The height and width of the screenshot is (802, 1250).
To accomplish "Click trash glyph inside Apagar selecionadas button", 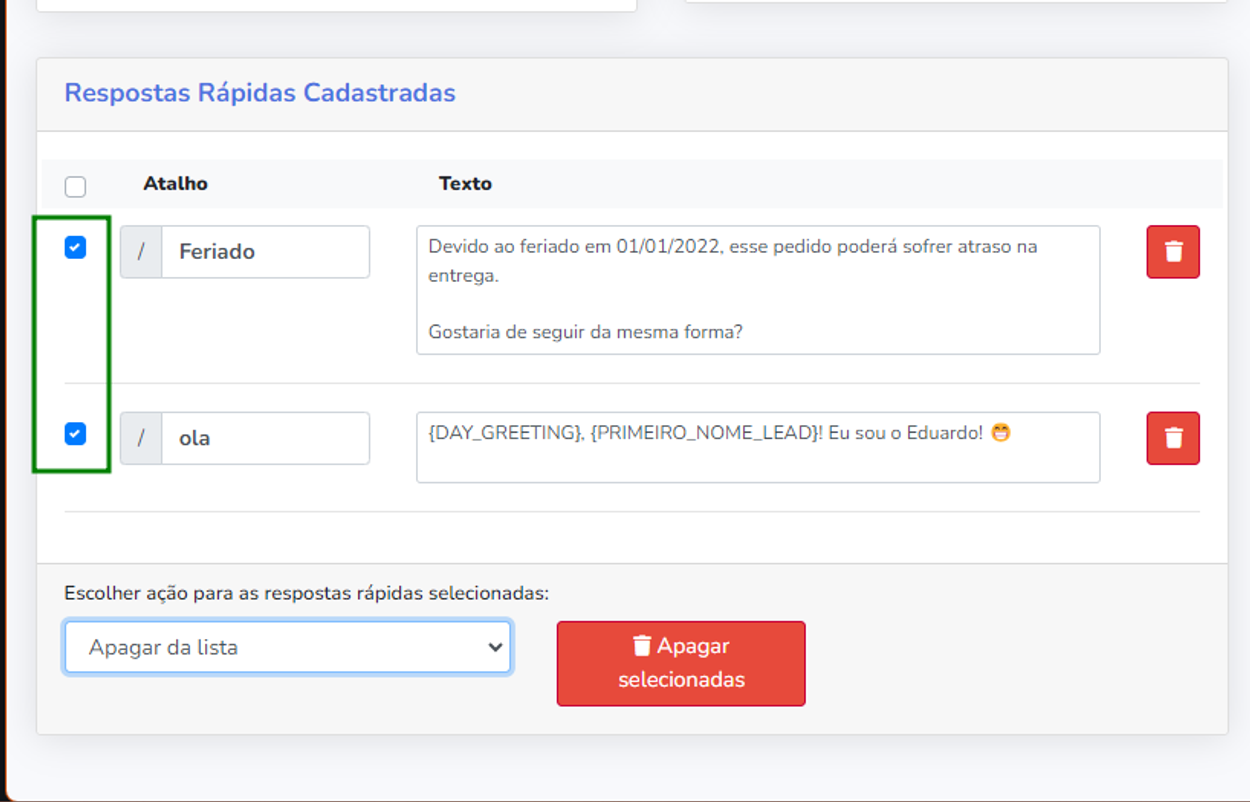I will coord(642,646).
